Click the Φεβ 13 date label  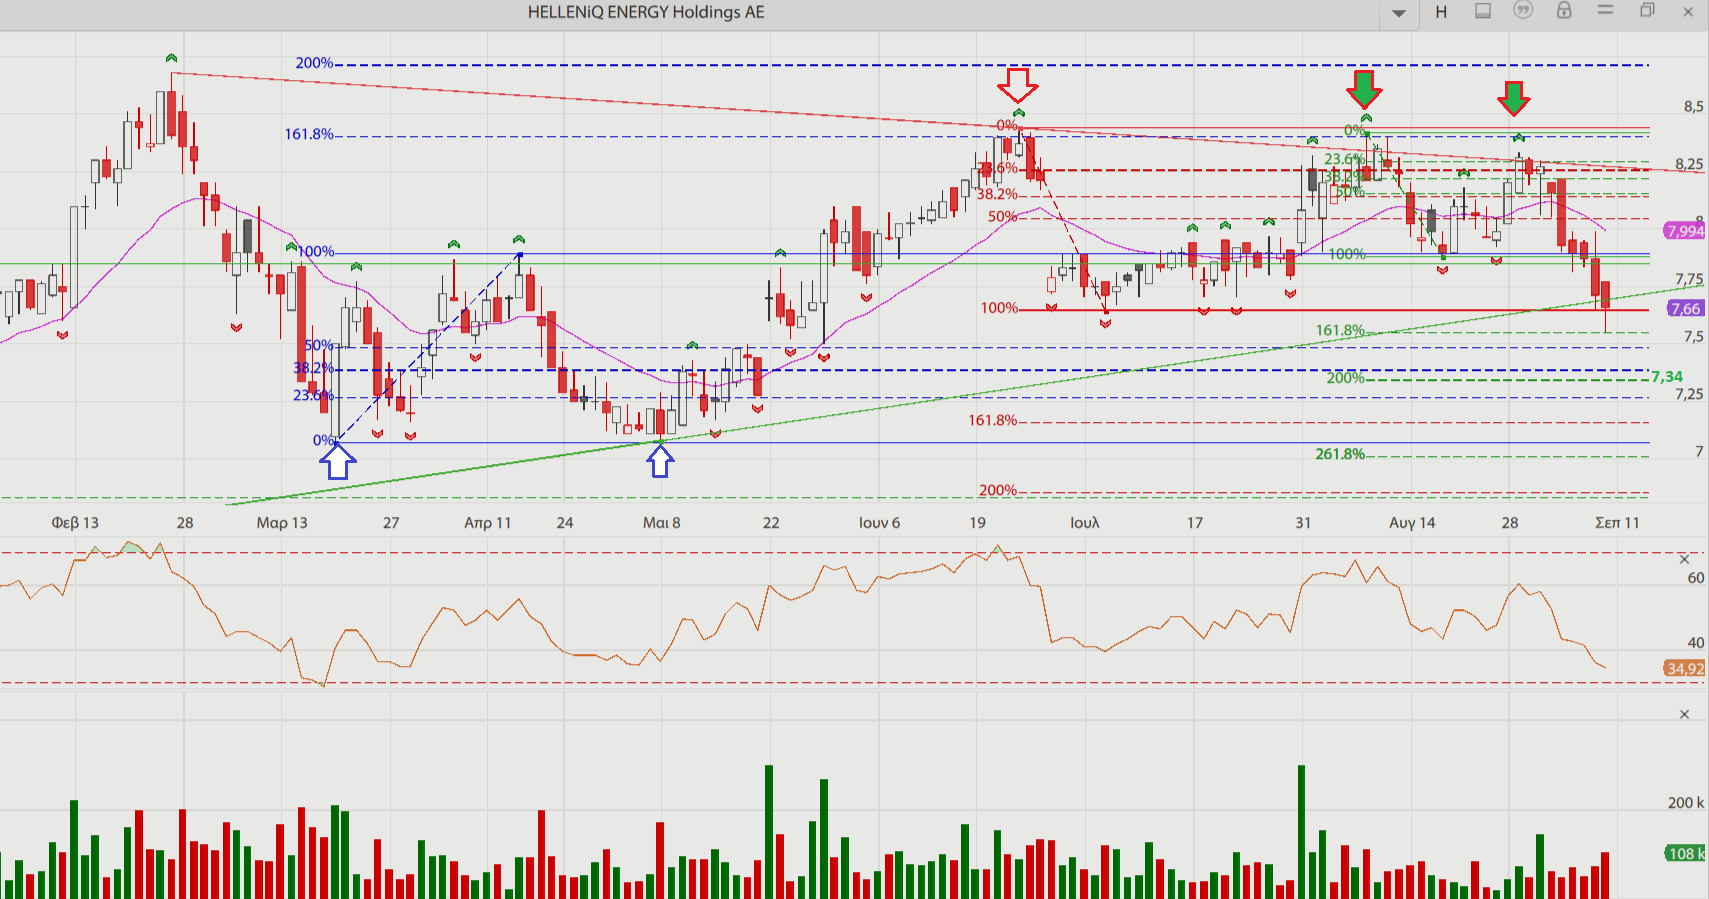coord(75,523)
